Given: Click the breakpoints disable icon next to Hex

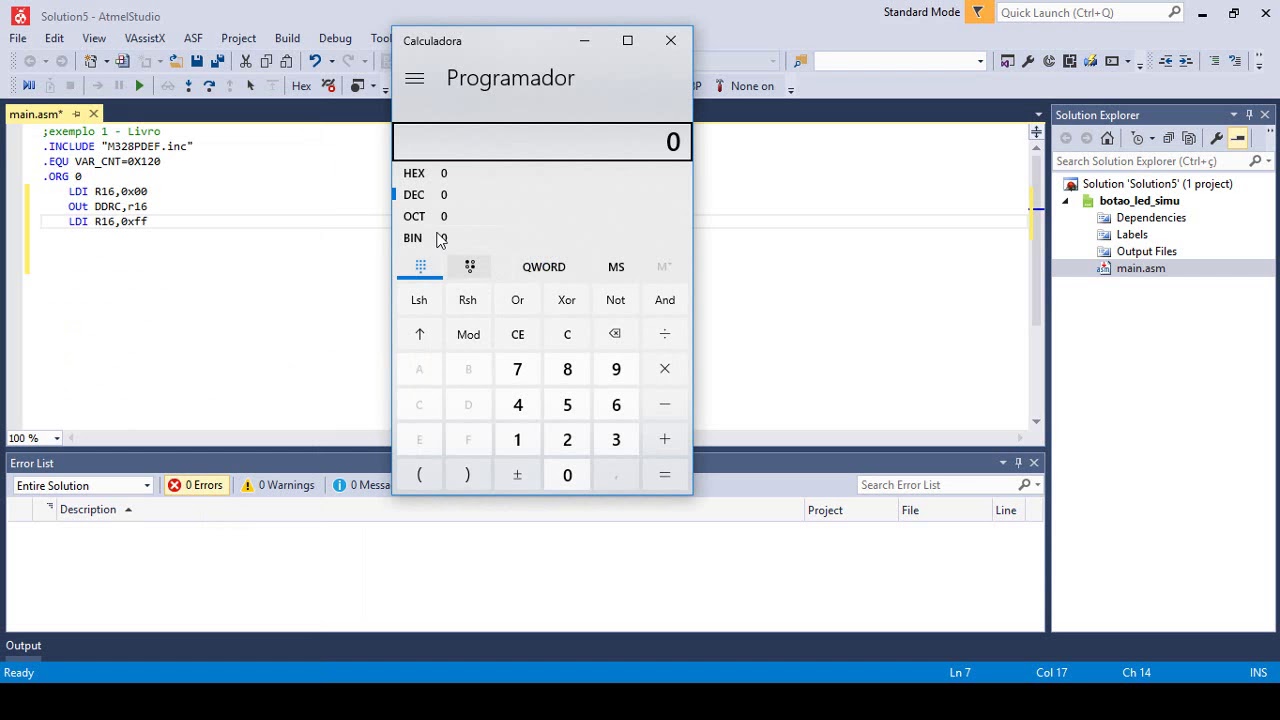Looking at the screenshot, I should click(328, 86).
